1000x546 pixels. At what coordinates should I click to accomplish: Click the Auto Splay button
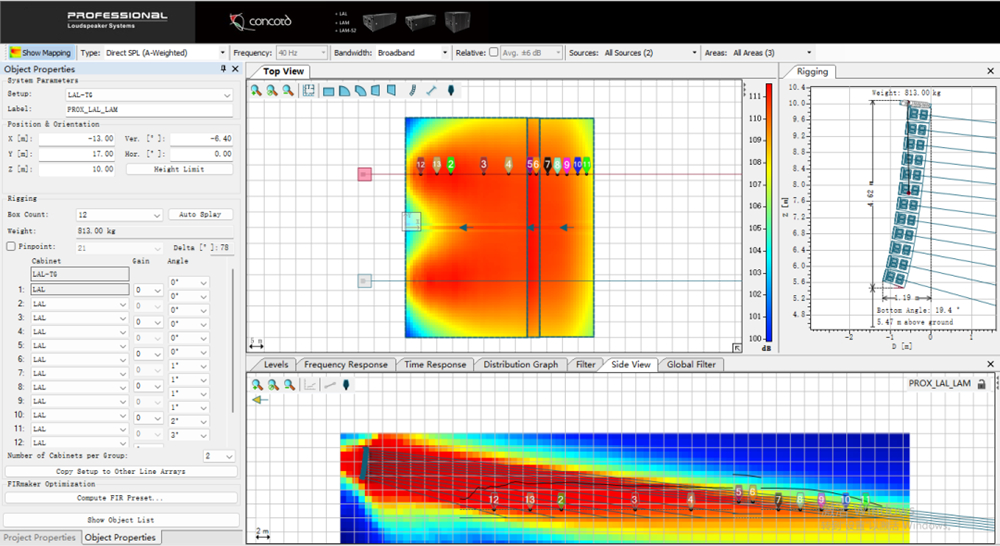(200, 214)
